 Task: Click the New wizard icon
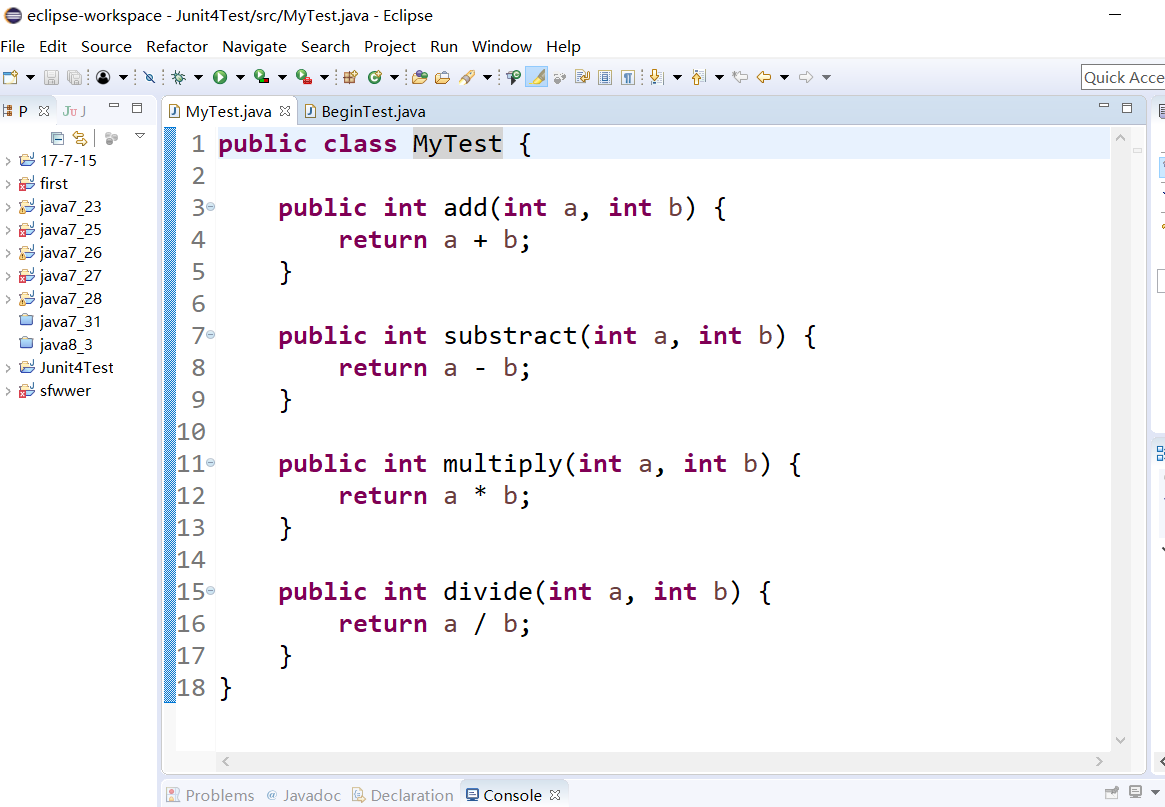10,77
